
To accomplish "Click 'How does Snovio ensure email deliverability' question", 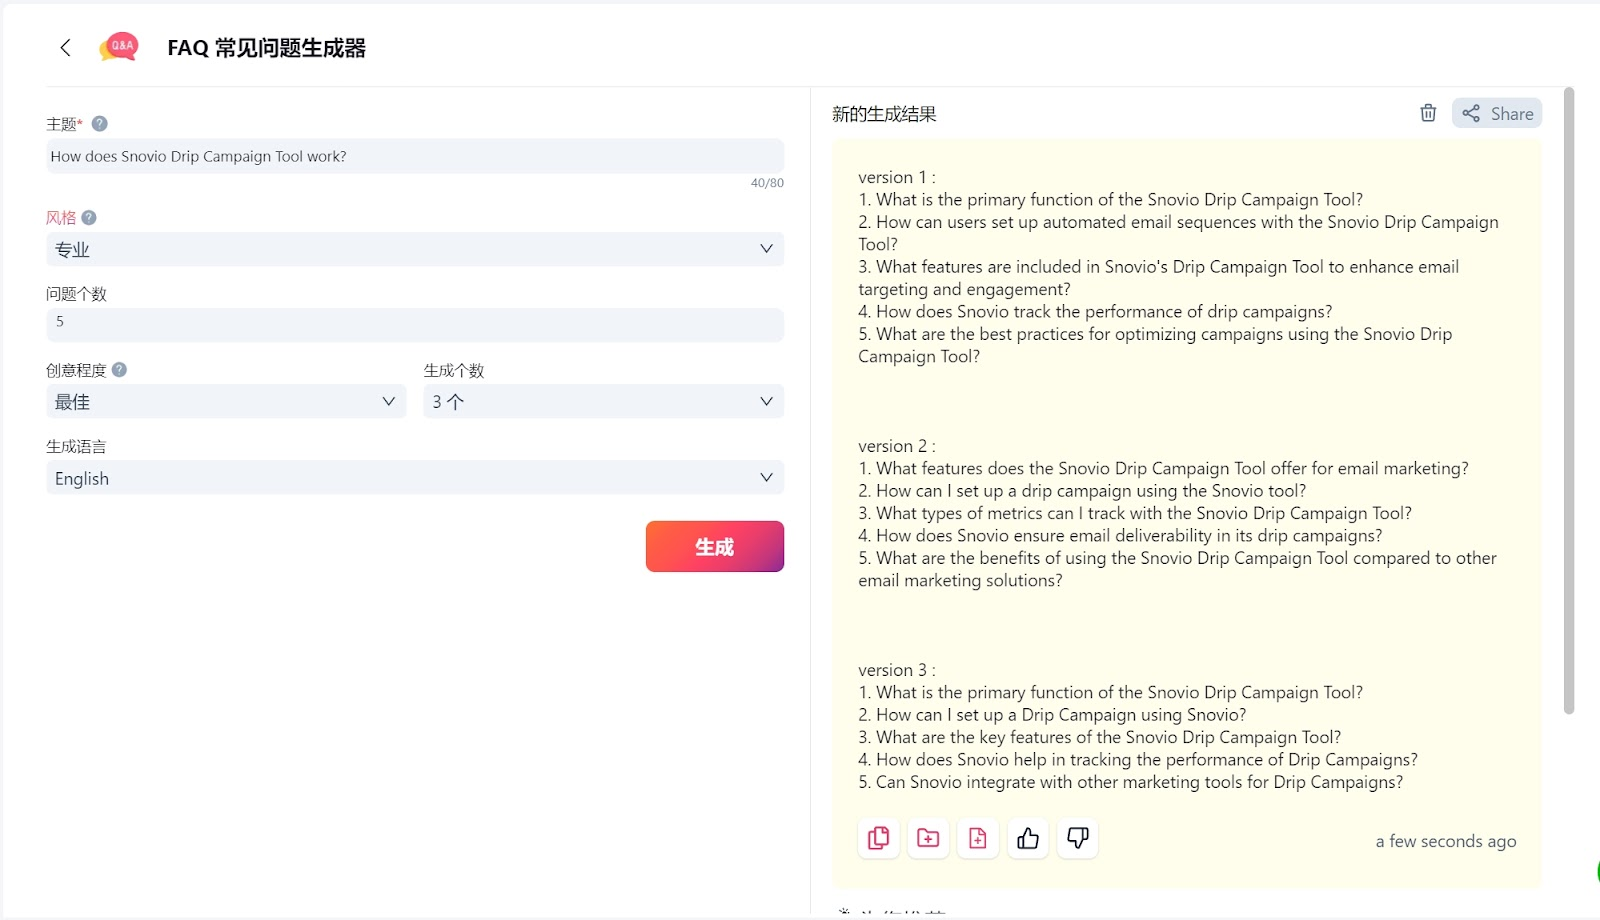I will [x=1120, y=536].
